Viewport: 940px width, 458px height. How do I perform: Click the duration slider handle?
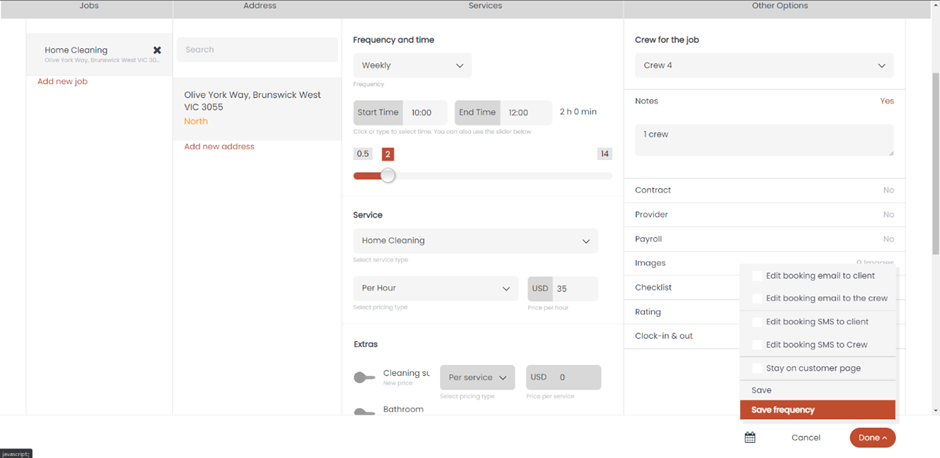coord(388,176)
